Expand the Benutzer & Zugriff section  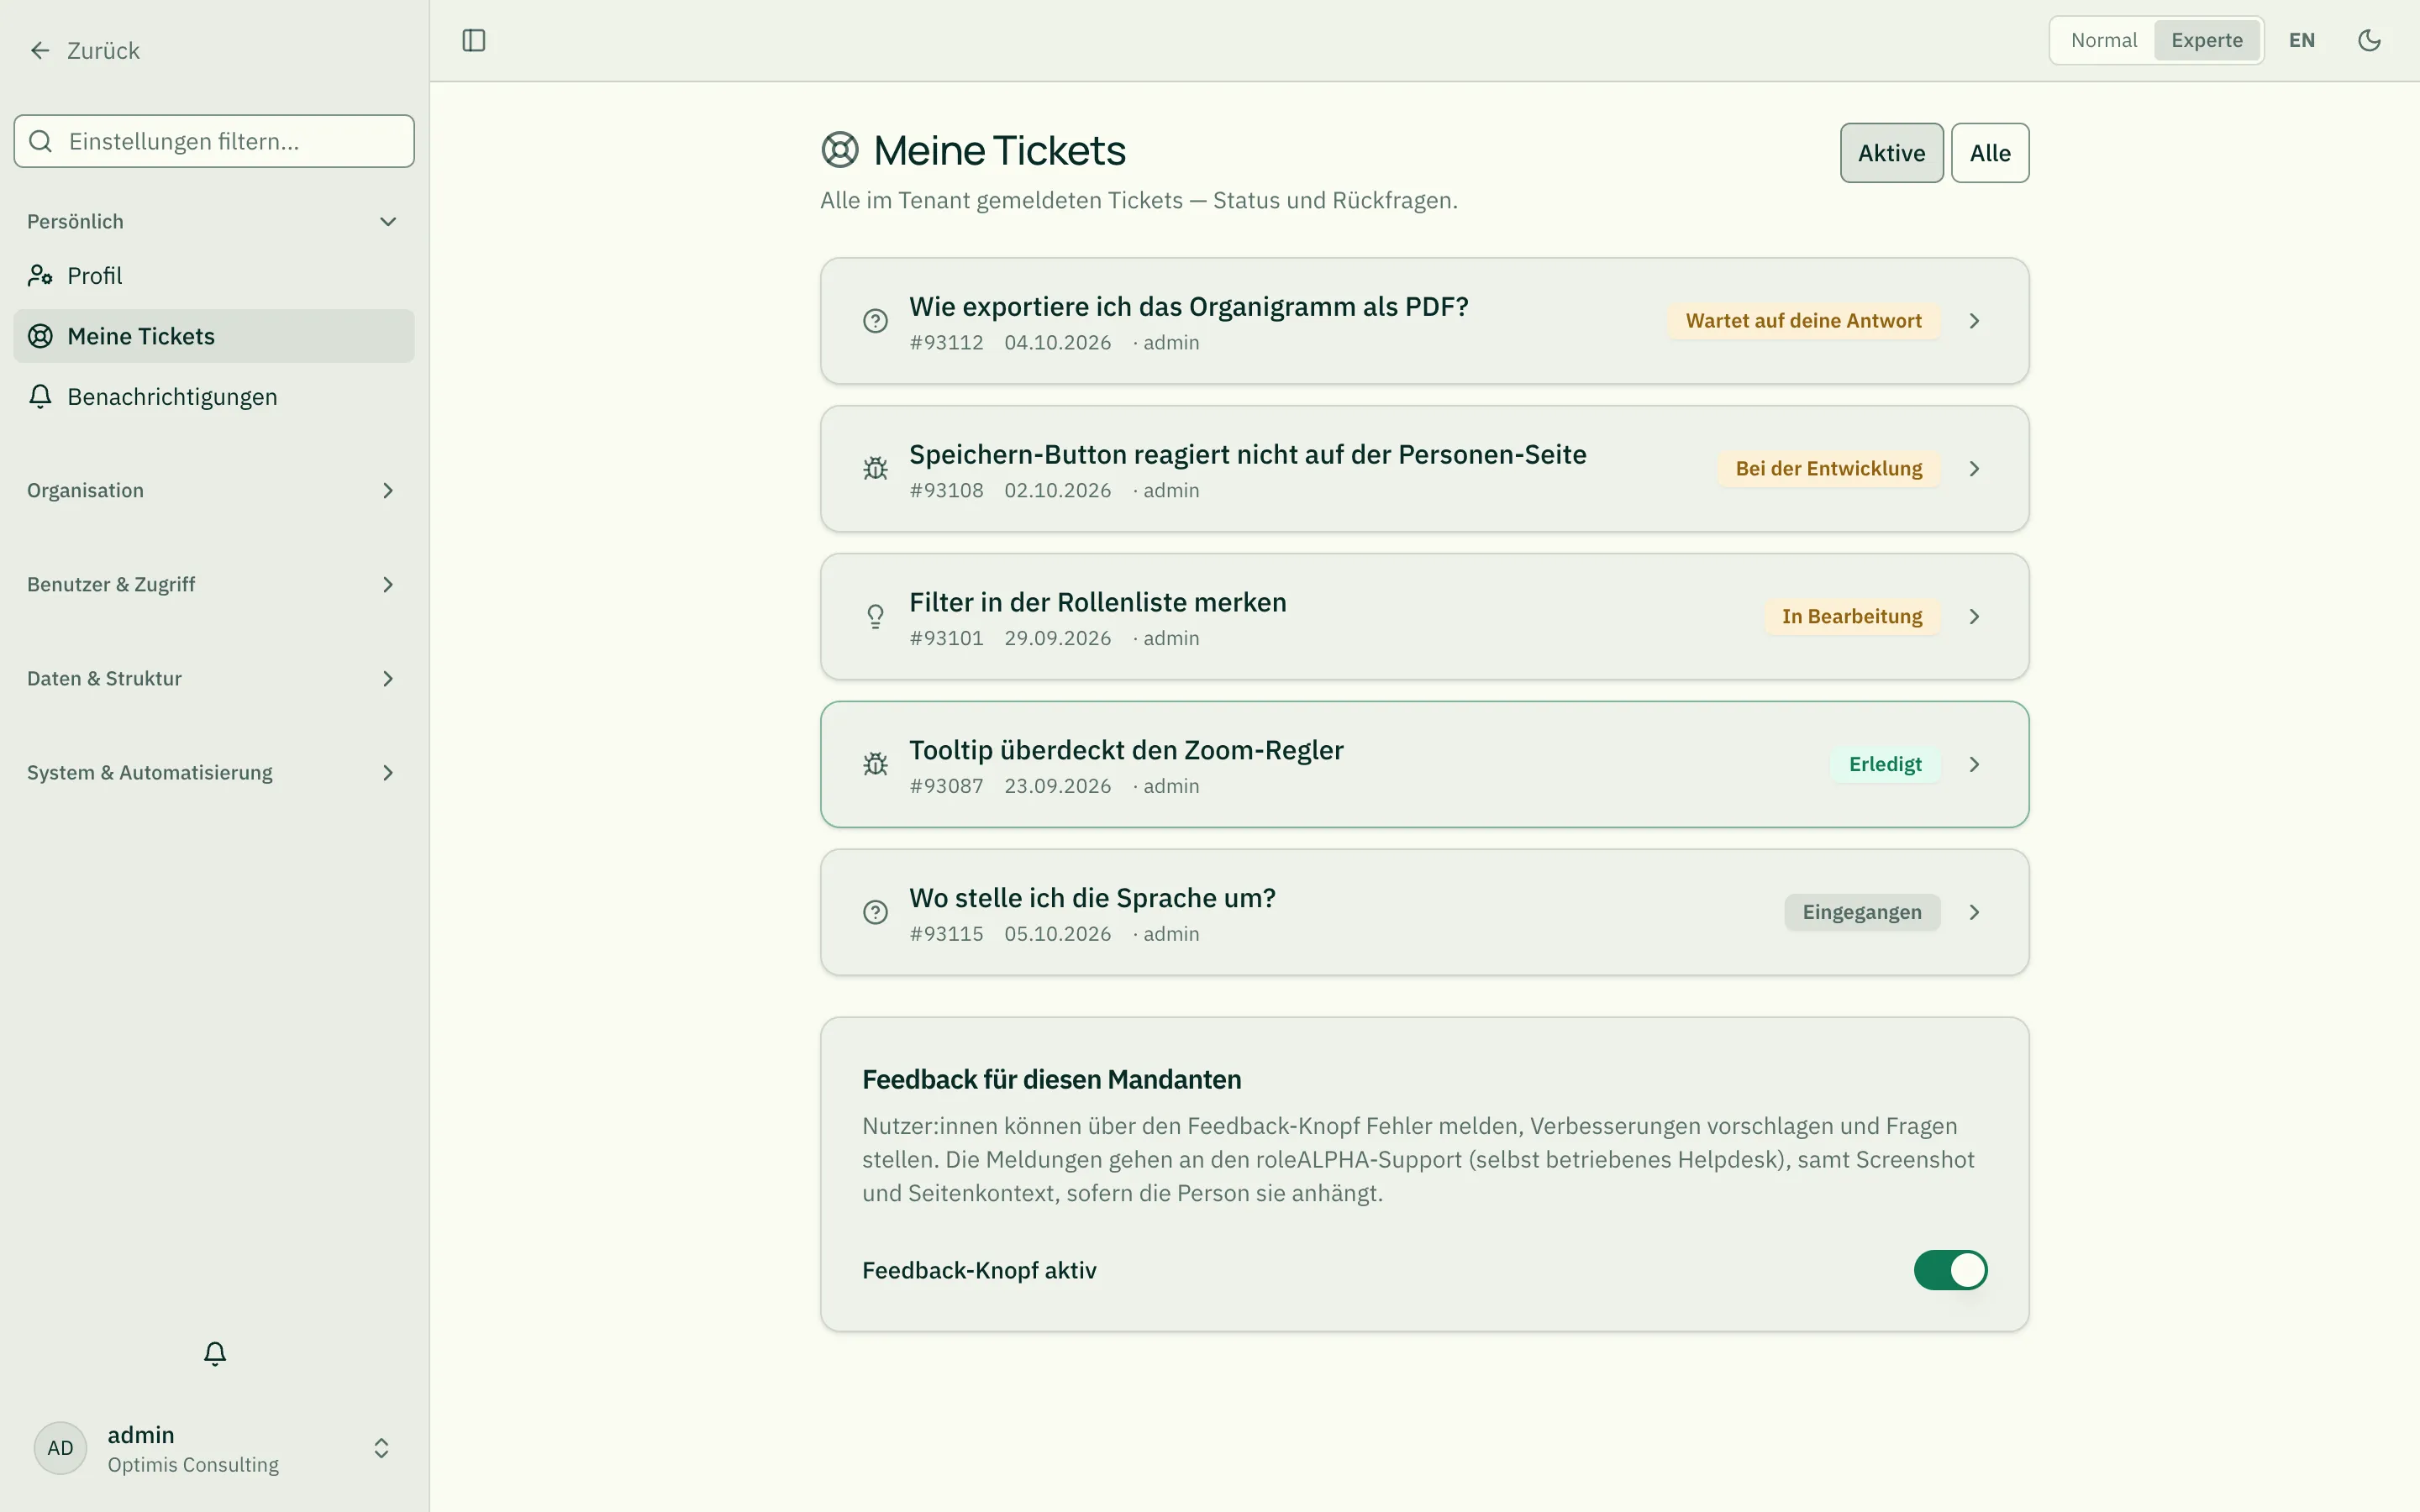pyautogui.click(x=213, y=584)
